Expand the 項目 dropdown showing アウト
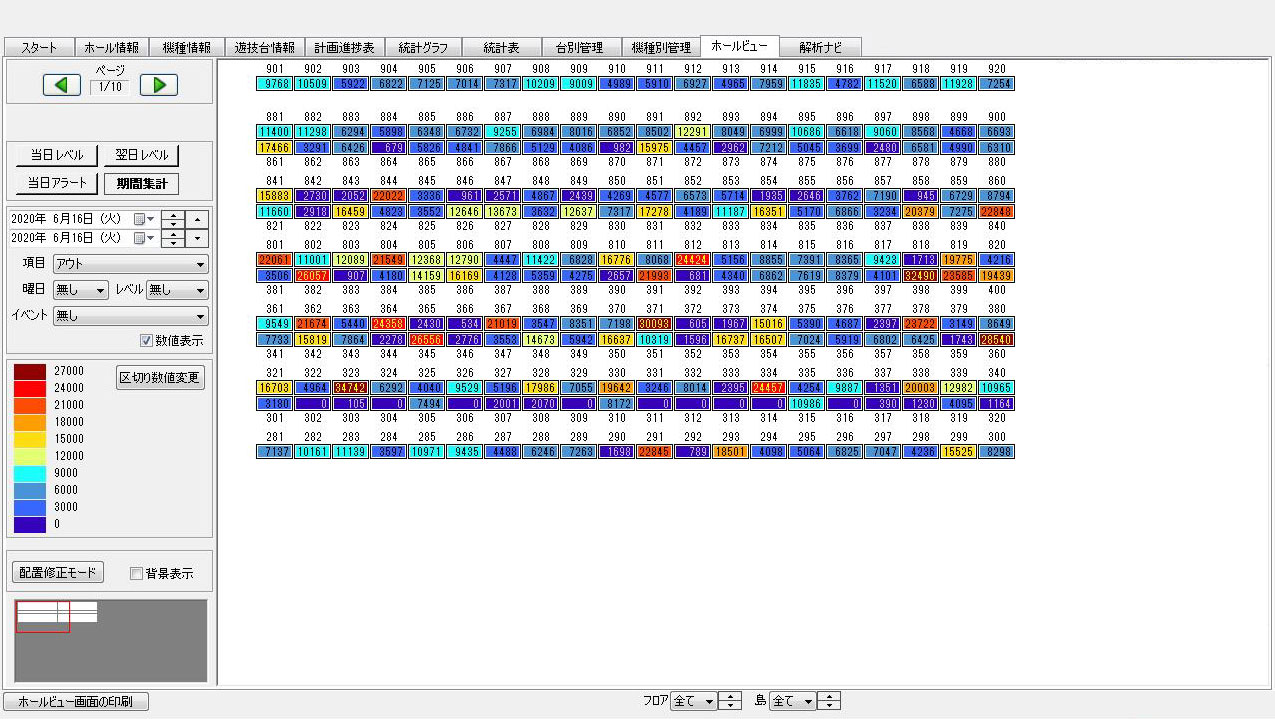Viewport: 1275px width, 719px height. click(x=130, y=264)
